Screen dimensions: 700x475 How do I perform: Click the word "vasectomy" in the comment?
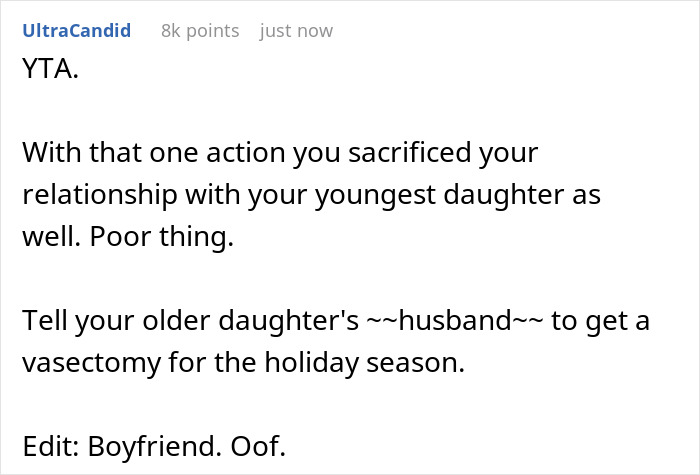[x=92, y=362]
